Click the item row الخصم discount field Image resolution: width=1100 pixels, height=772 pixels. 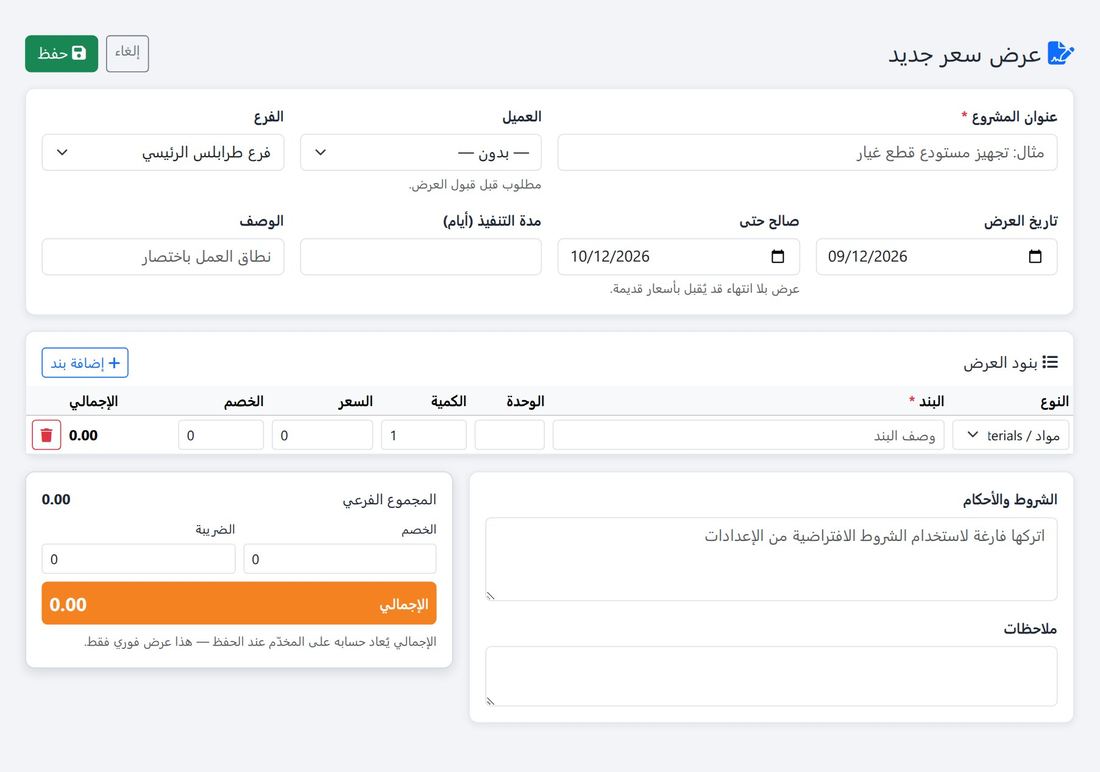(x=221, y=435)
